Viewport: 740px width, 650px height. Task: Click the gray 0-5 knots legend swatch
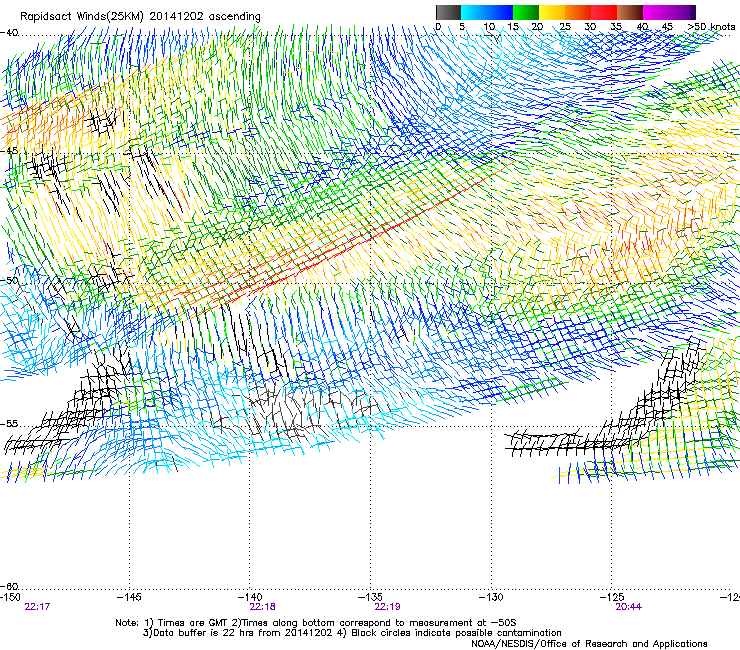[x=448, y=12]
